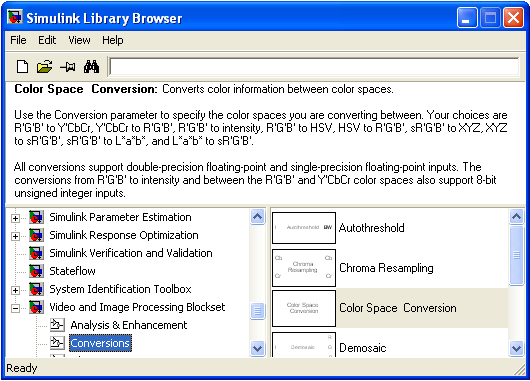Select Simulink Verification and Validation in the tree
530x381 pixels.
131,253
